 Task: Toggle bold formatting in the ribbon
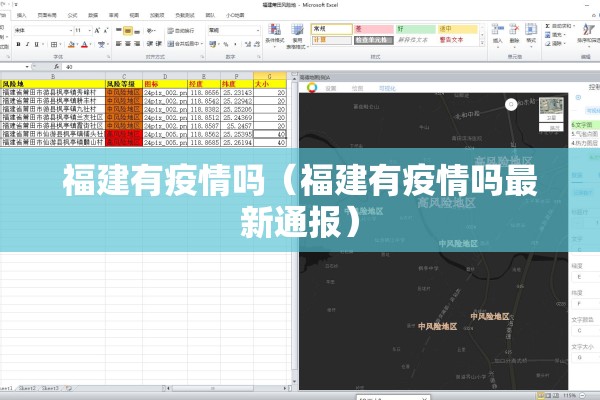point(18,44)
